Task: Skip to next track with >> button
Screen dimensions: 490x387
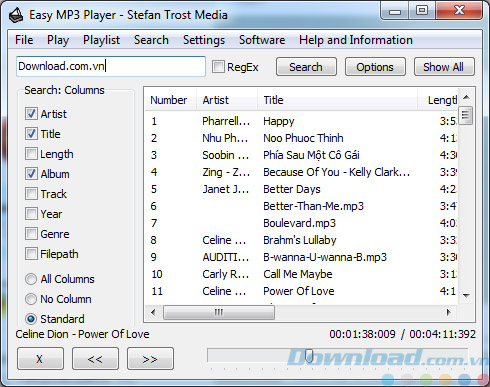Action: (150, 359)
